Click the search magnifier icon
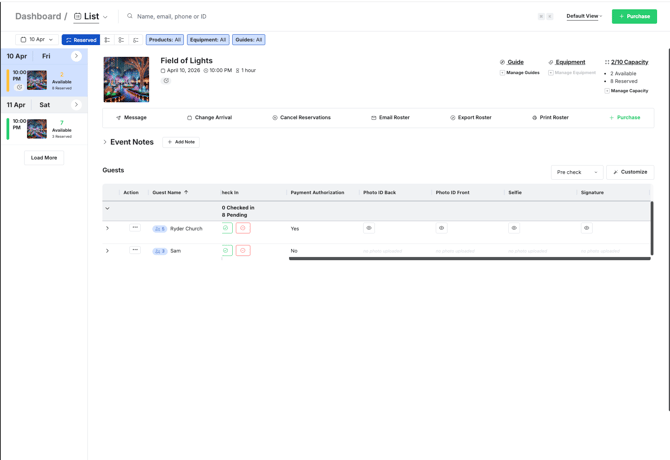This screenshot has height=460, width=670. (x=129, y=16)
